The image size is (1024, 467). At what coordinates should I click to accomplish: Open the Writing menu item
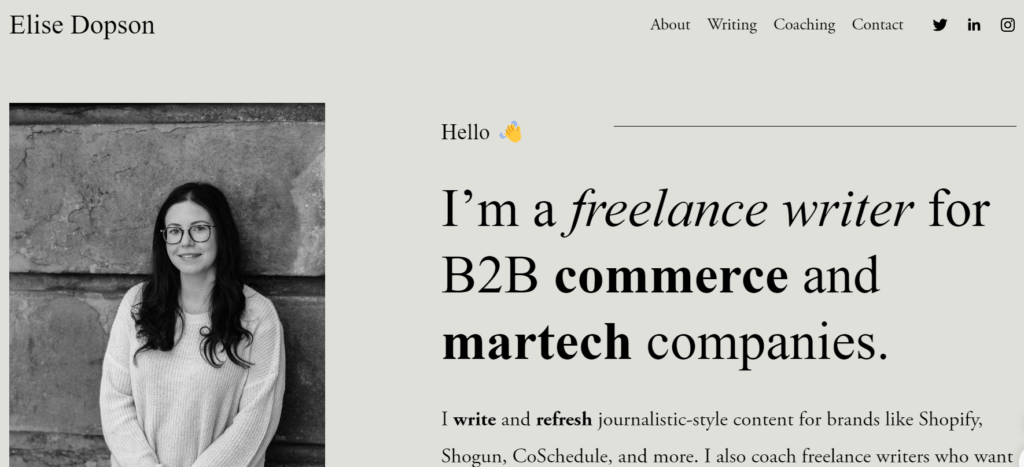[732, 25]
